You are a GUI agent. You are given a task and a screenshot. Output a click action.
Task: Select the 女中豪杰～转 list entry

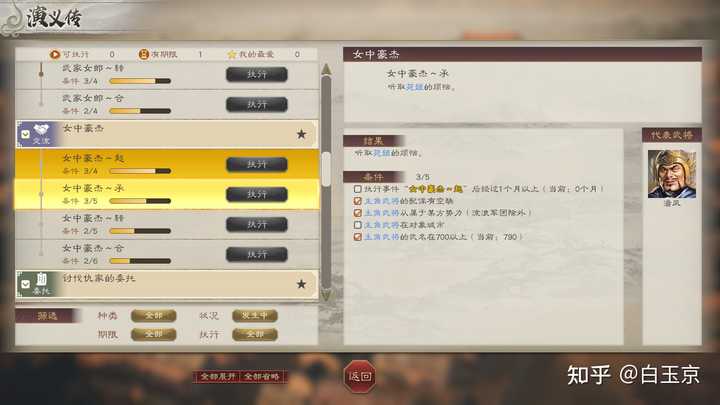(167, 225)
